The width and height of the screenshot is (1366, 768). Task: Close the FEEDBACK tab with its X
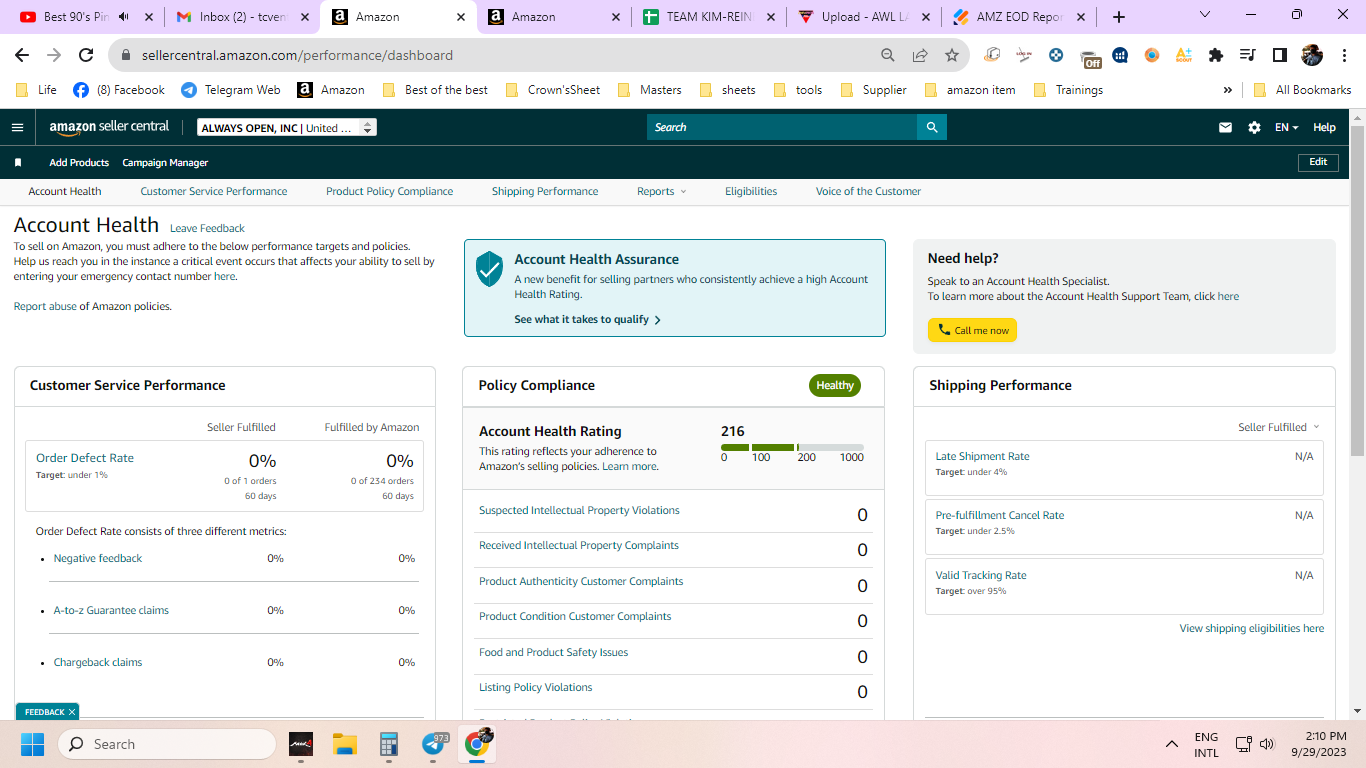[72, 712]
